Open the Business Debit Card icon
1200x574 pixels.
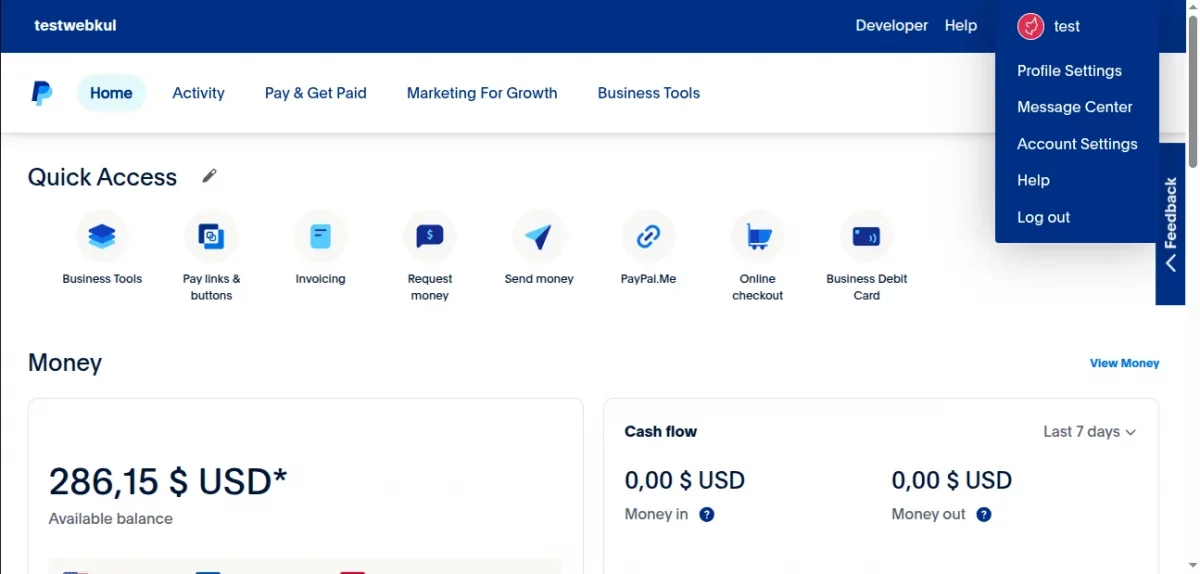click(x=866, y=237)
